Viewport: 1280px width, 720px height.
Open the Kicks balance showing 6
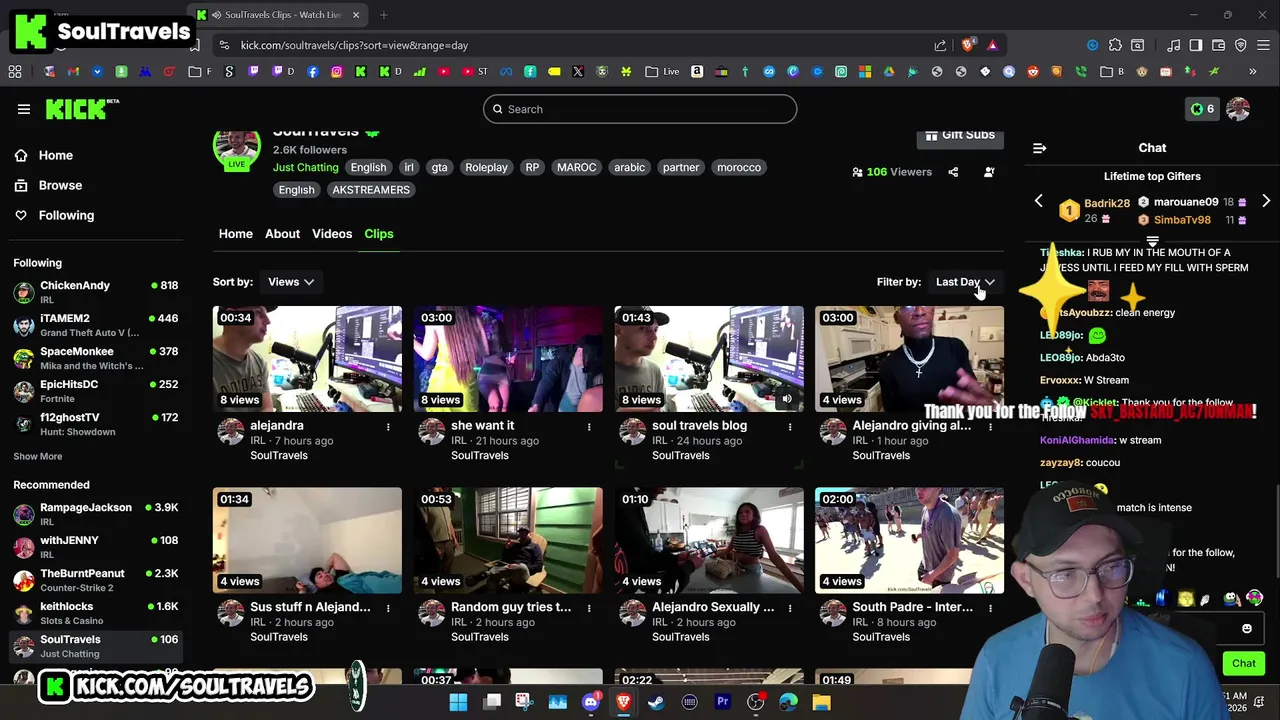1202,109
